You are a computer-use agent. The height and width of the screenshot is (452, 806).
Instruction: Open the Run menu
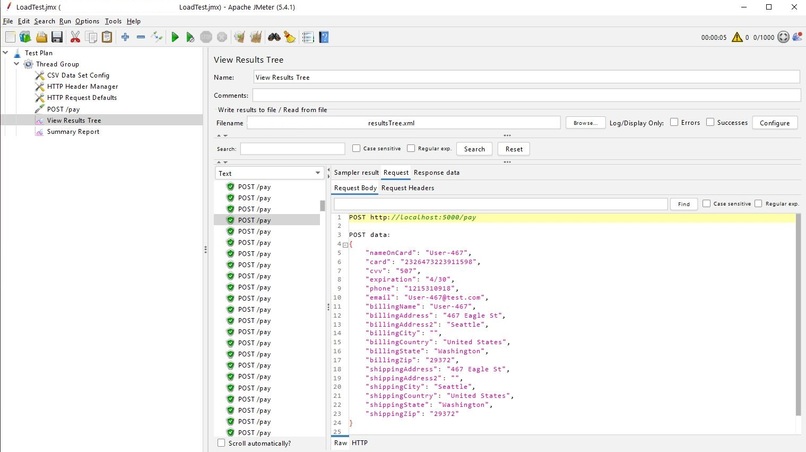65,21
